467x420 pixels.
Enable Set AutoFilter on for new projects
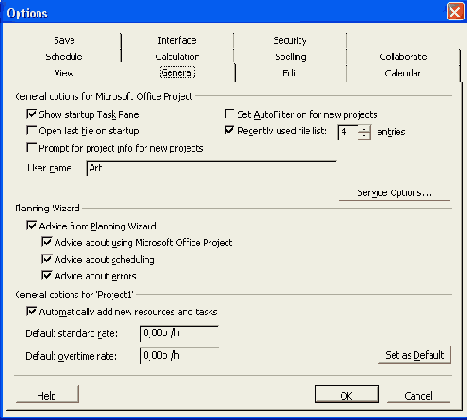coord(229,114)
